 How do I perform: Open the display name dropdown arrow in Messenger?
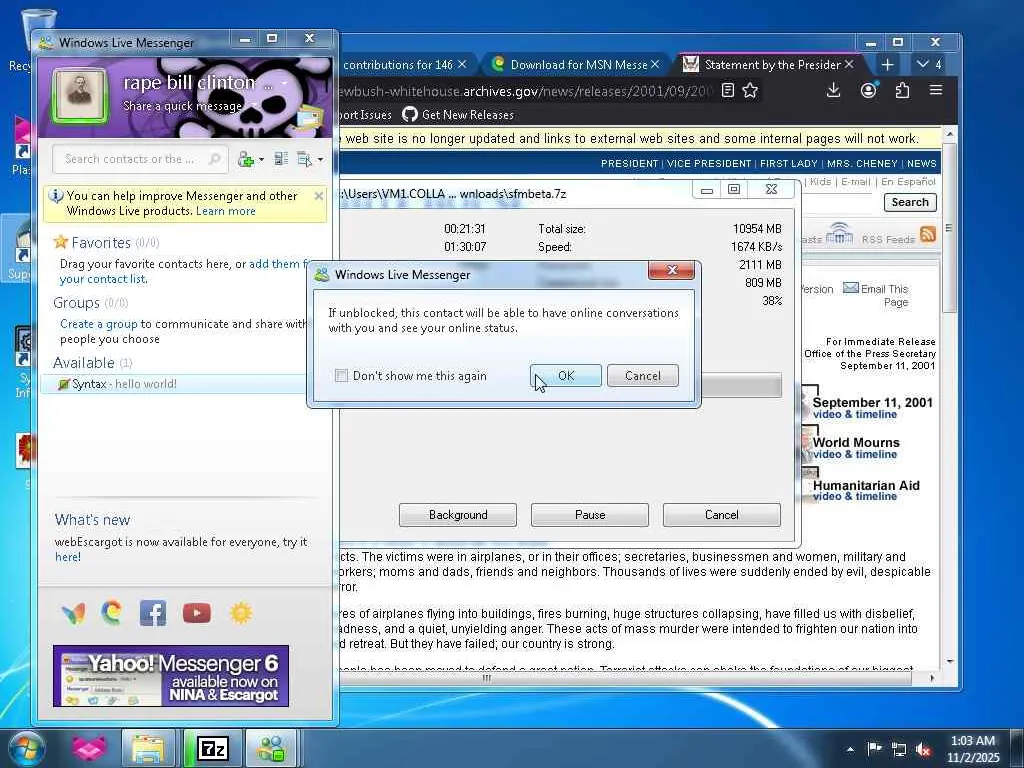coord(285,84)
